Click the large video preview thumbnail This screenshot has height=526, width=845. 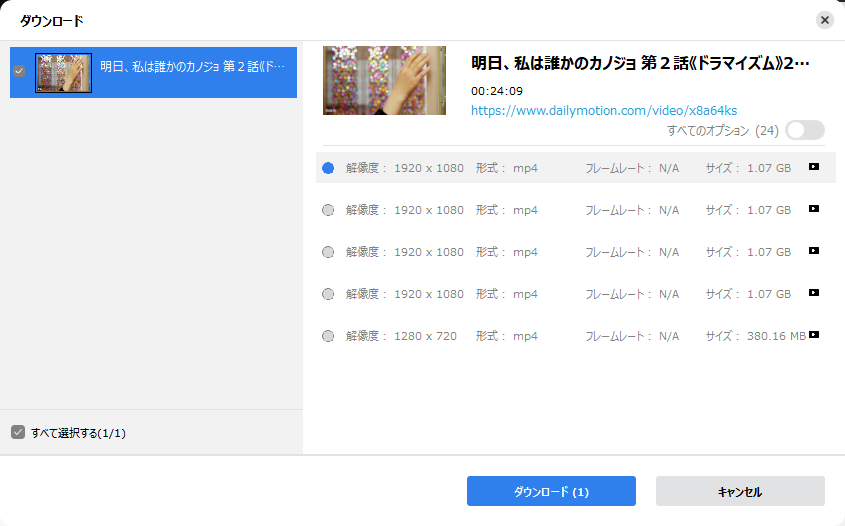pyautogui.click(x=384, y=80)
